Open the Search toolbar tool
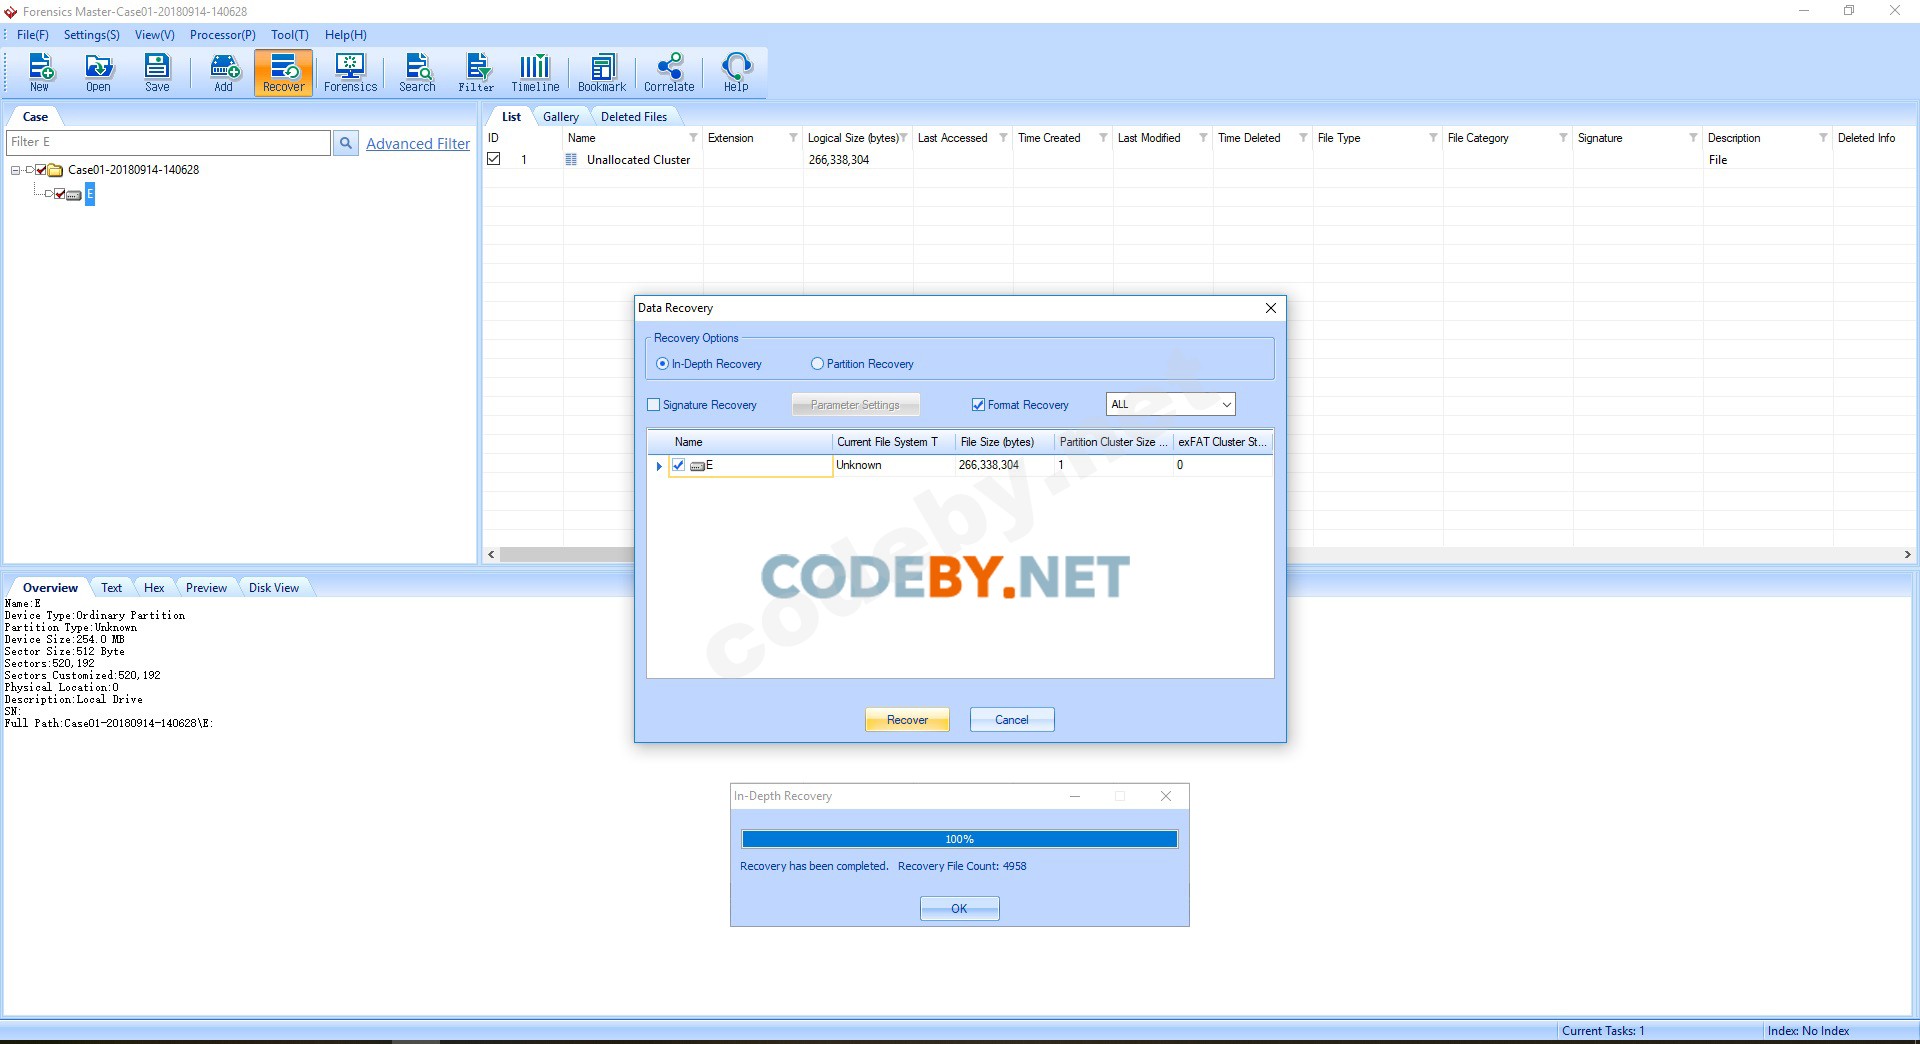 pos(417,73)
